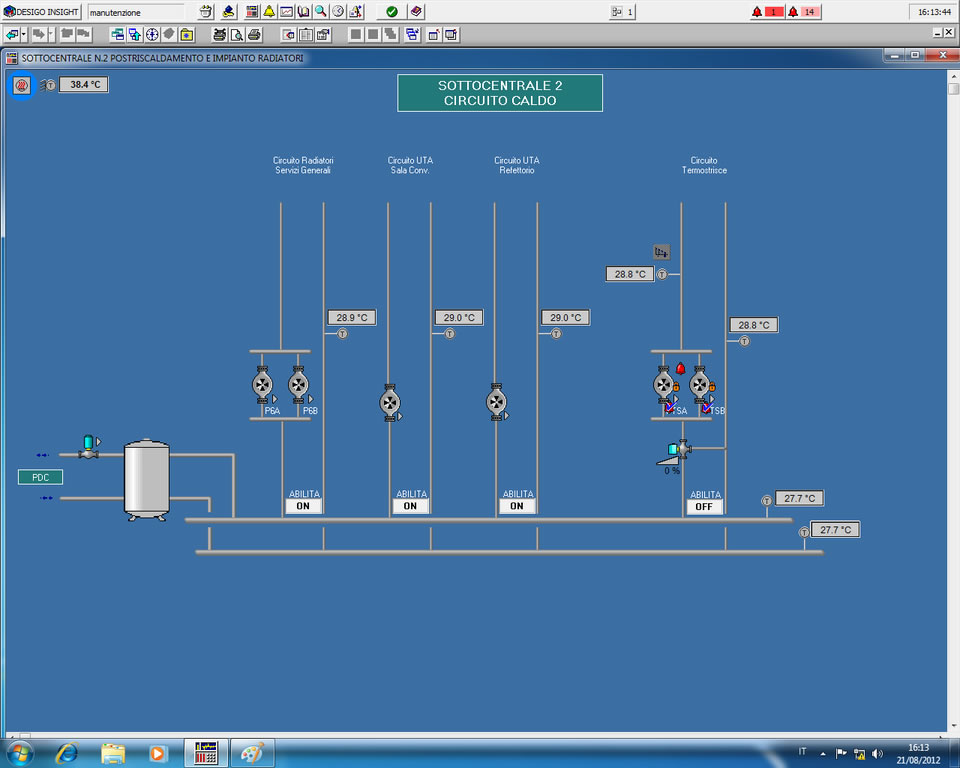Click the print setup printer icon

pyautogui.click(x=219, y=34)
